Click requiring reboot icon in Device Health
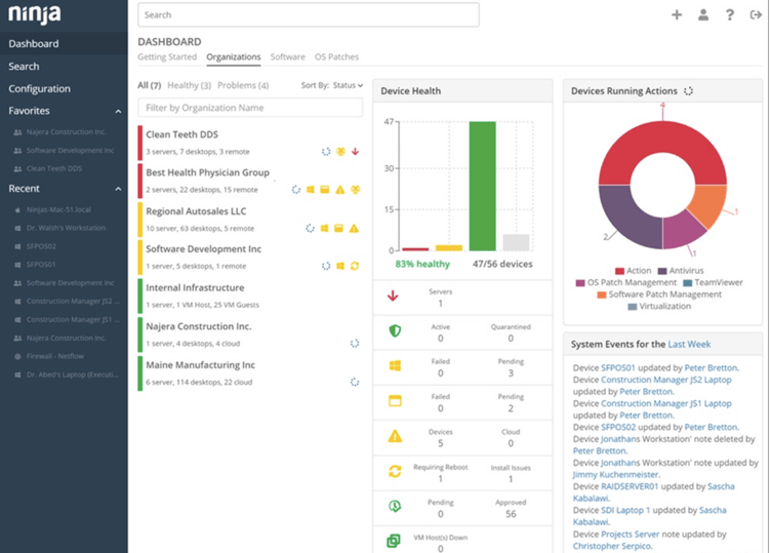770x553 pixels. [395, 471]
